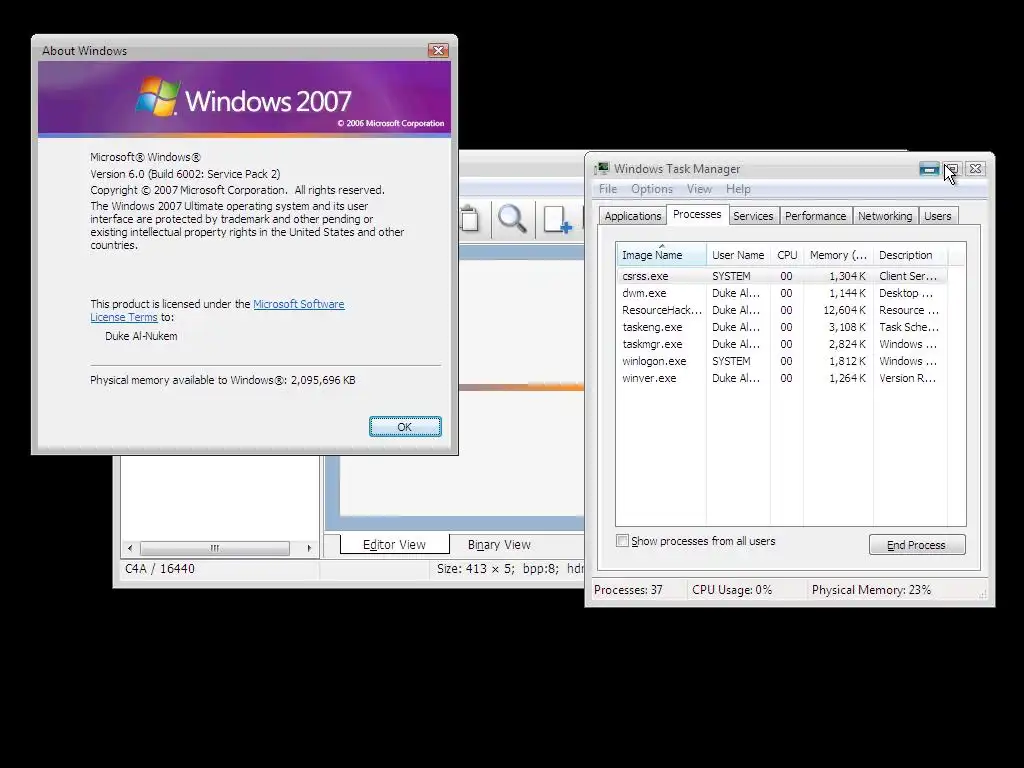This screenshot has width=1024, height=768.
Task: Switch to Editor View tab in Resource Hacker
Action: (394, 544)
